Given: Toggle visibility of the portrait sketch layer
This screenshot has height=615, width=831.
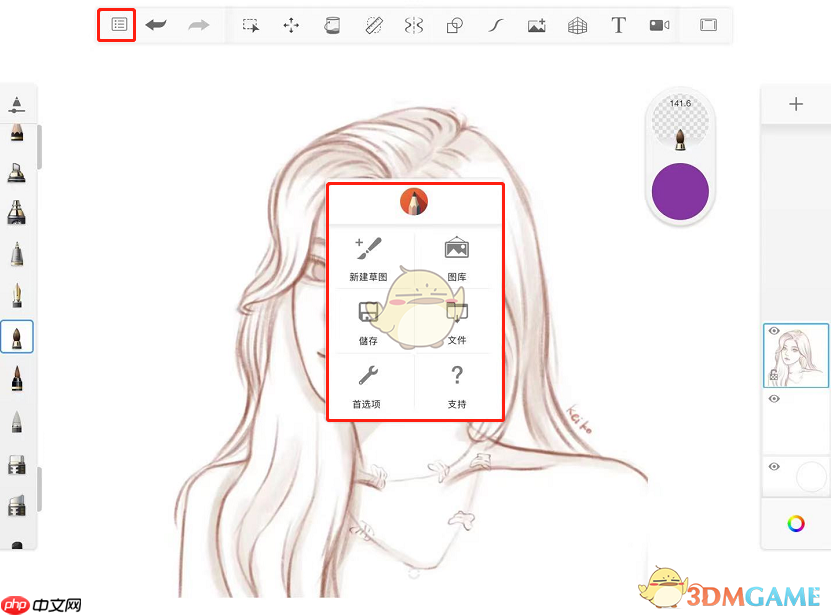Looking at the screenshot, I should click(774, 331).
